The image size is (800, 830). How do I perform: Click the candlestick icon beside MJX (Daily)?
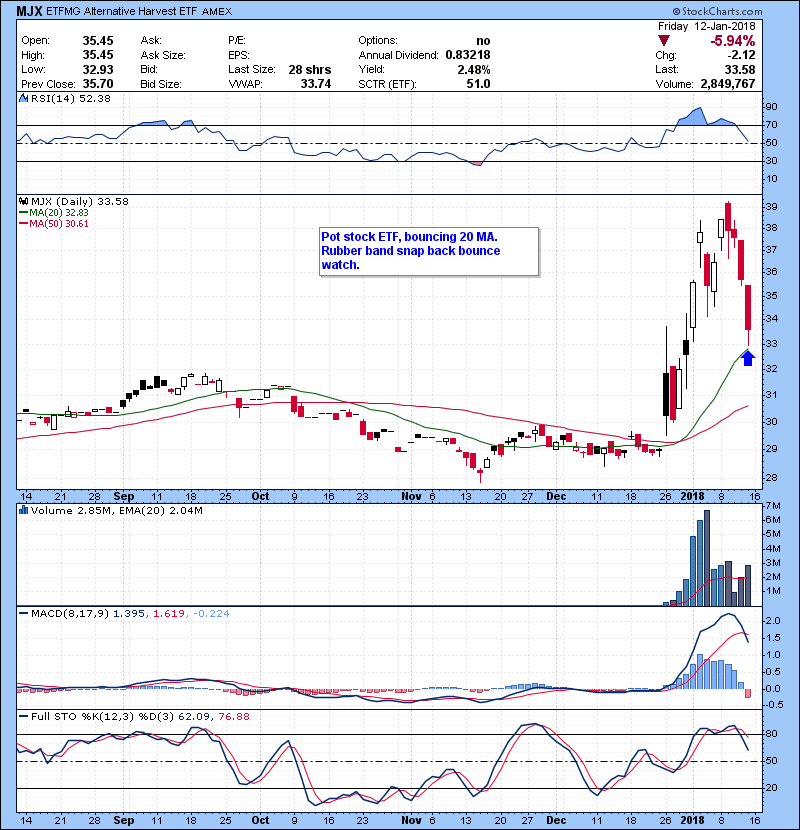tap(23, 201)
